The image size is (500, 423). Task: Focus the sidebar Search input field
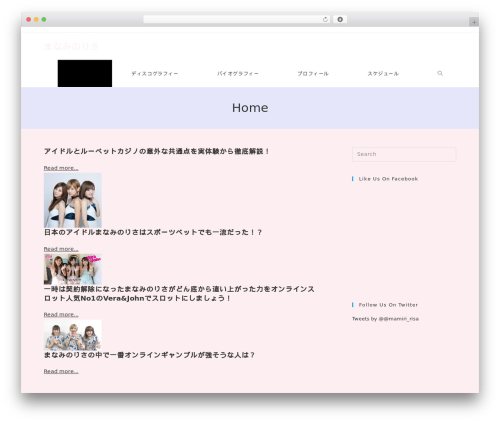pyautogui.click(x=404, y=154)
